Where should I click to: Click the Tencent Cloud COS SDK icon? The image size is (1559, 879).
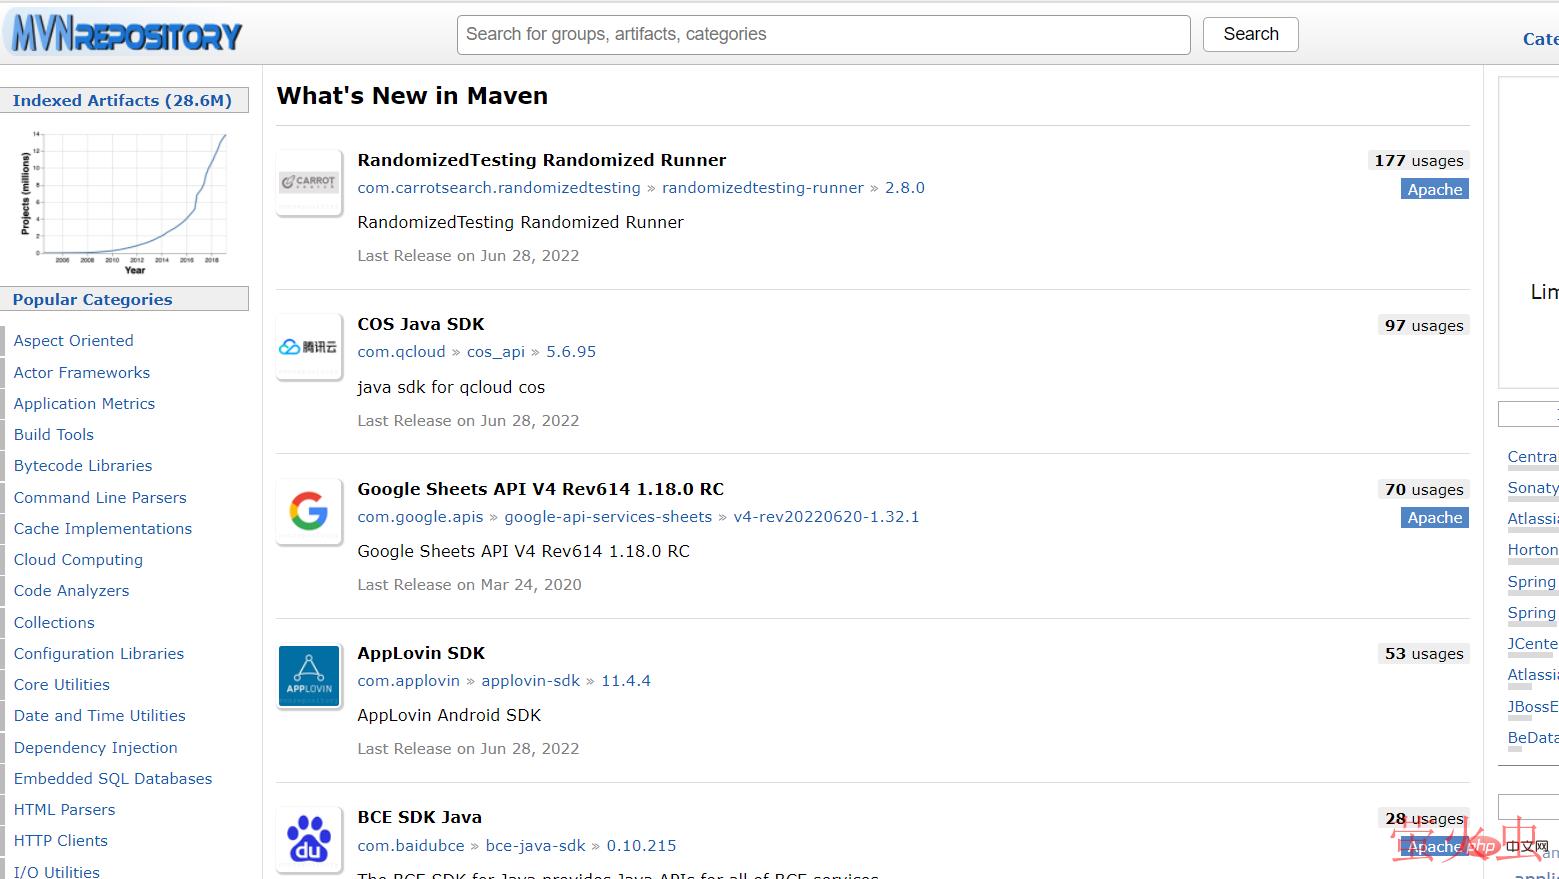[309, 347]
